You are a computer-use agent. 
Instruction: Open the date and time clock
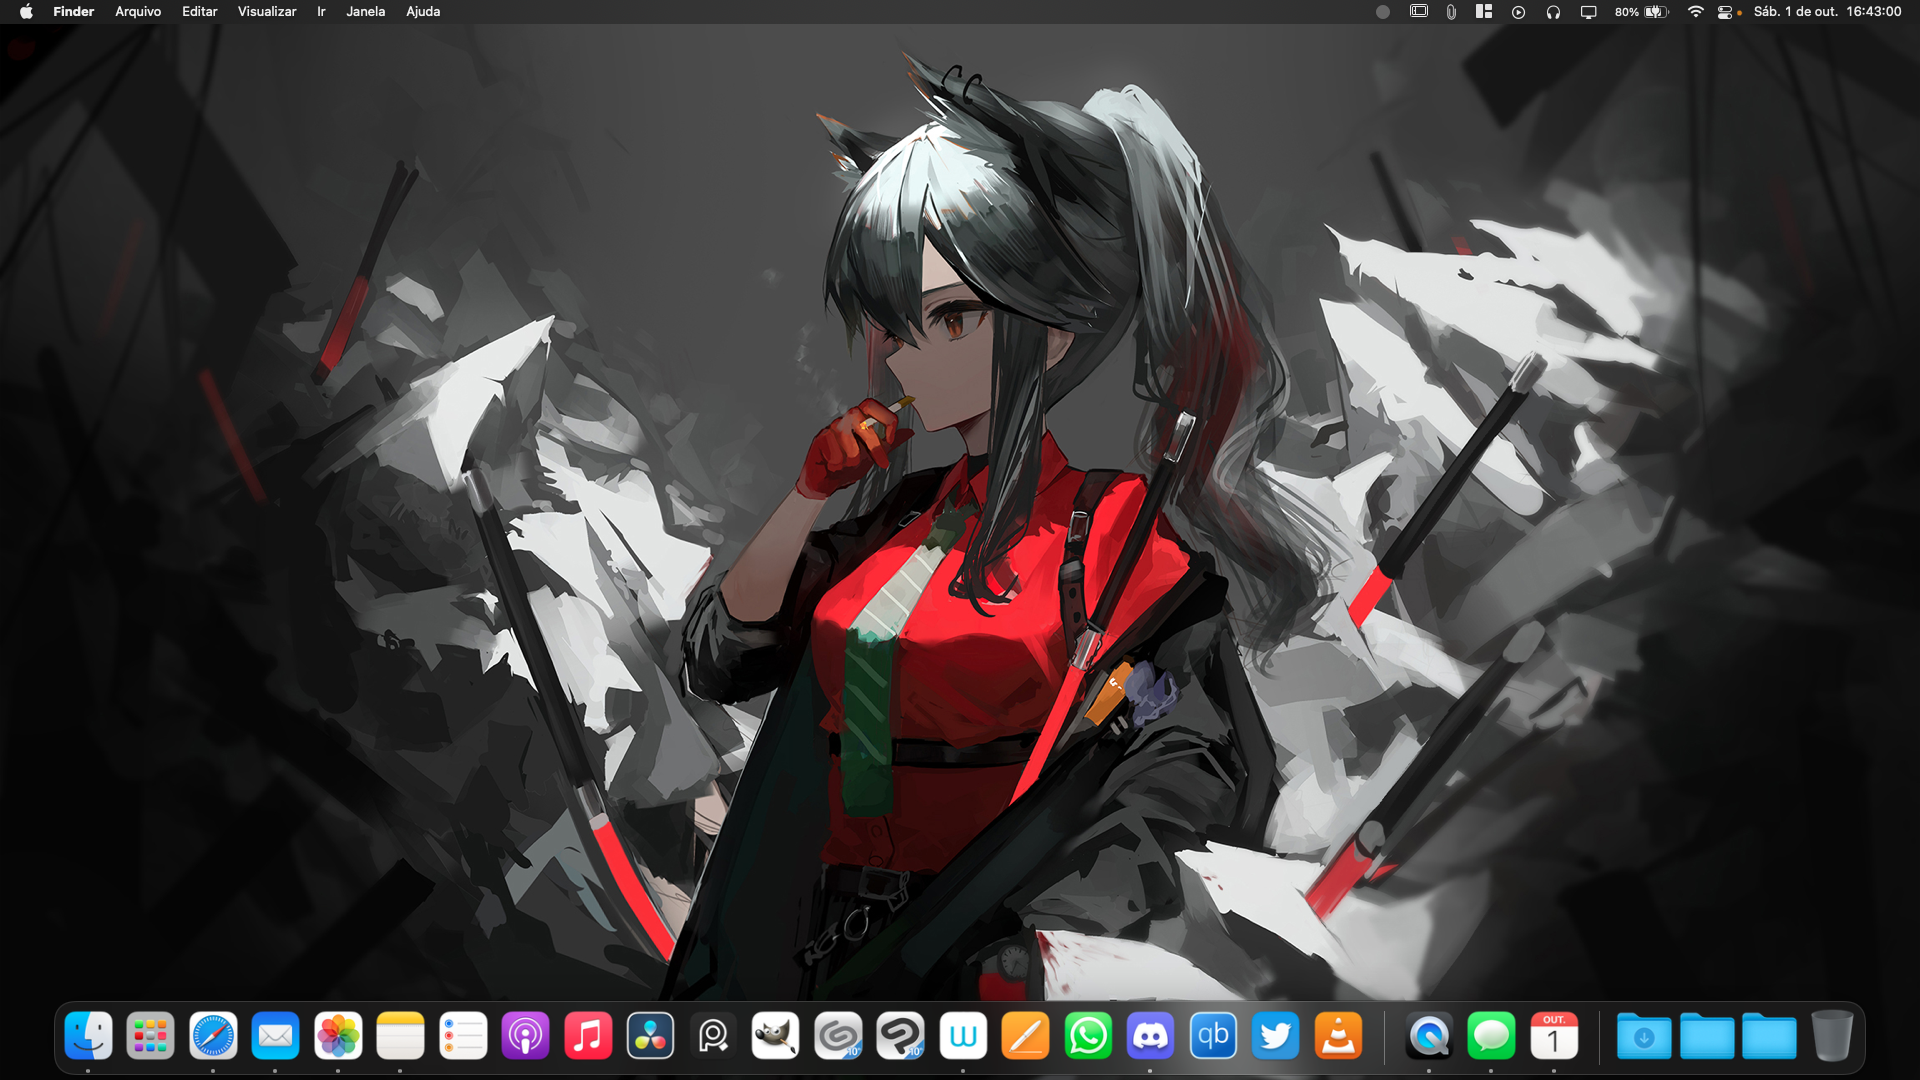[x=1828, y=12]
